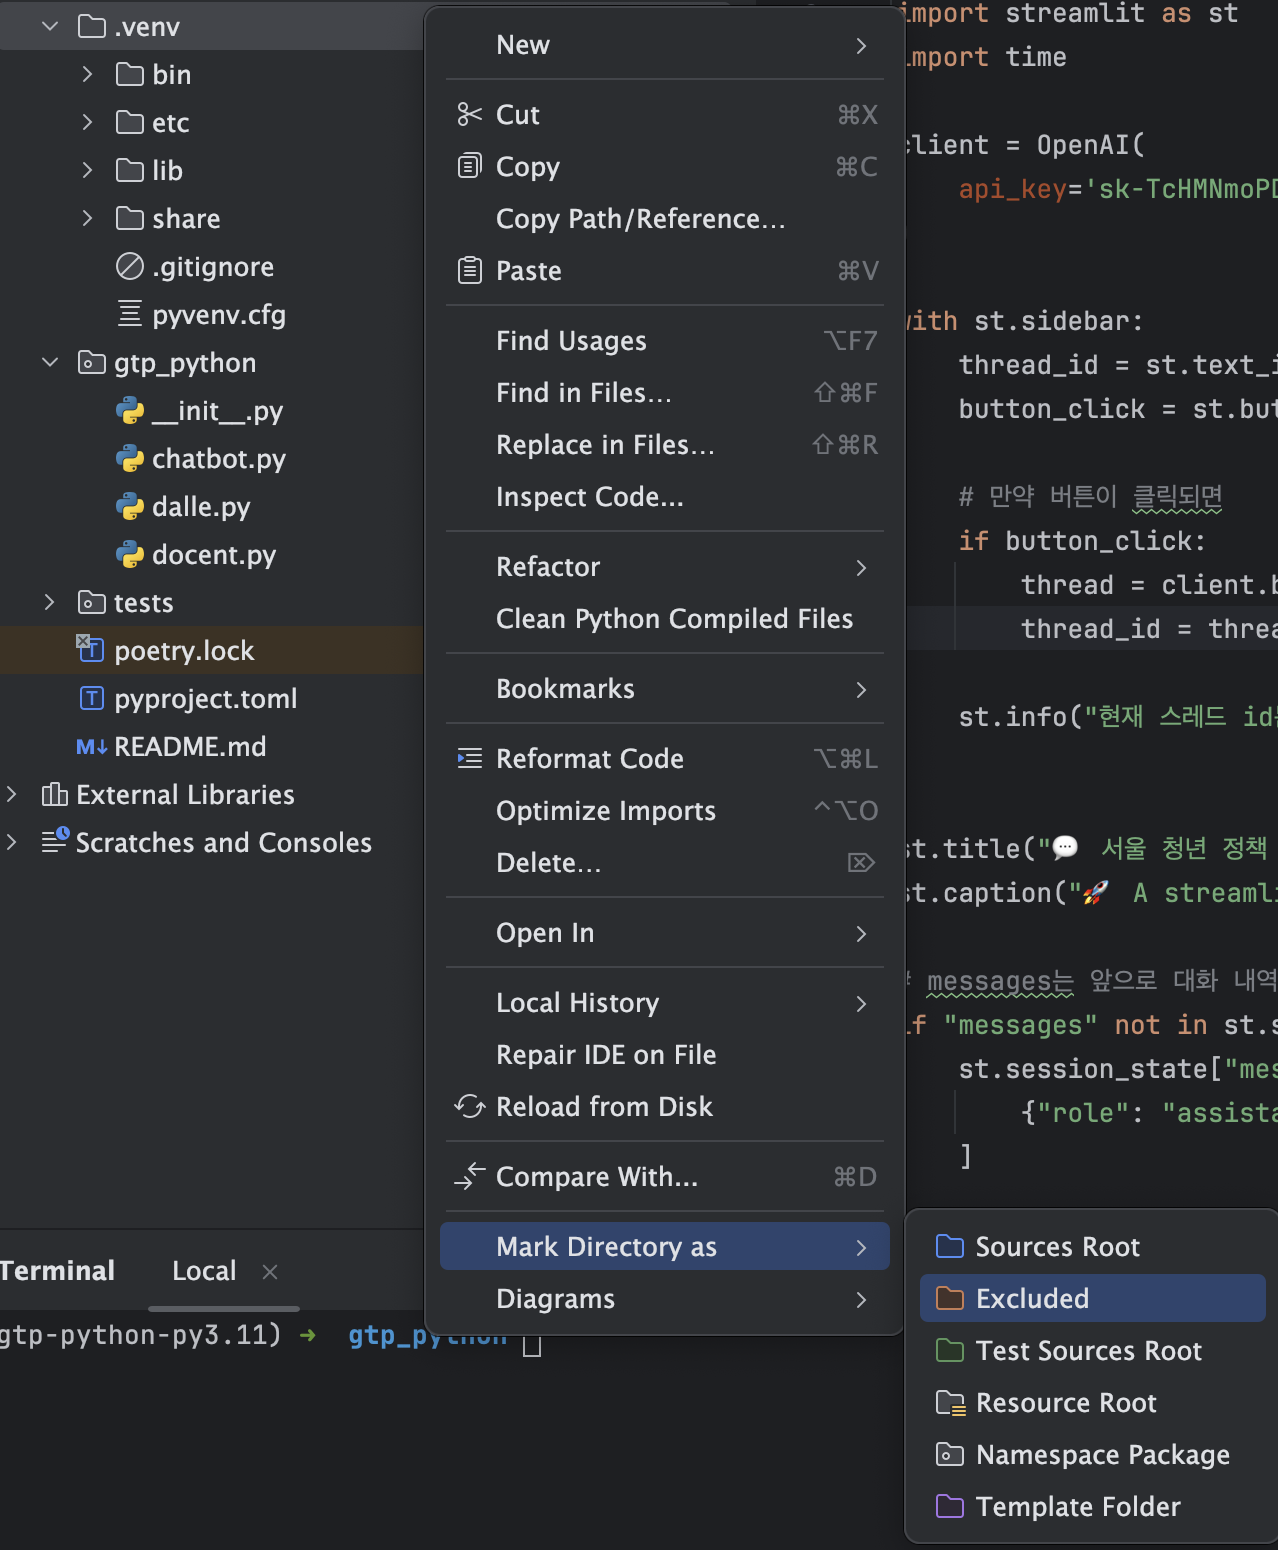The width and height of the screenshot is (1278, 1550).
Task: Switch to the Local terminal tab
Action: coord(204,1271)
